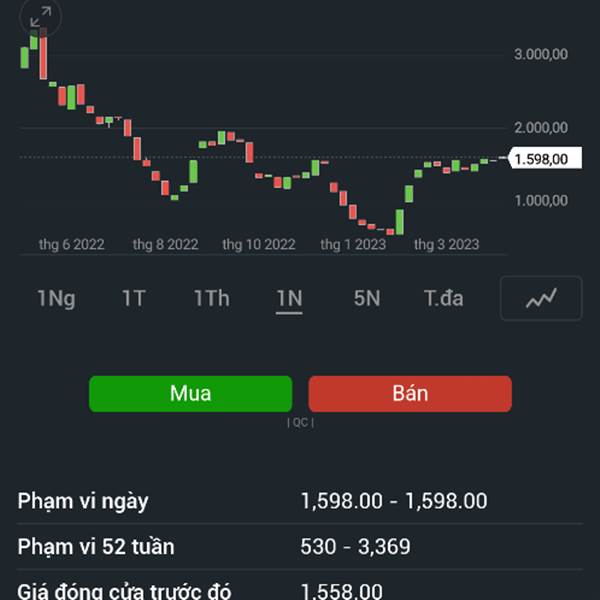600x600 pixels.
Task: Tap the Giá đóng cửa trước đó row
Action: [x=300, y=591]
